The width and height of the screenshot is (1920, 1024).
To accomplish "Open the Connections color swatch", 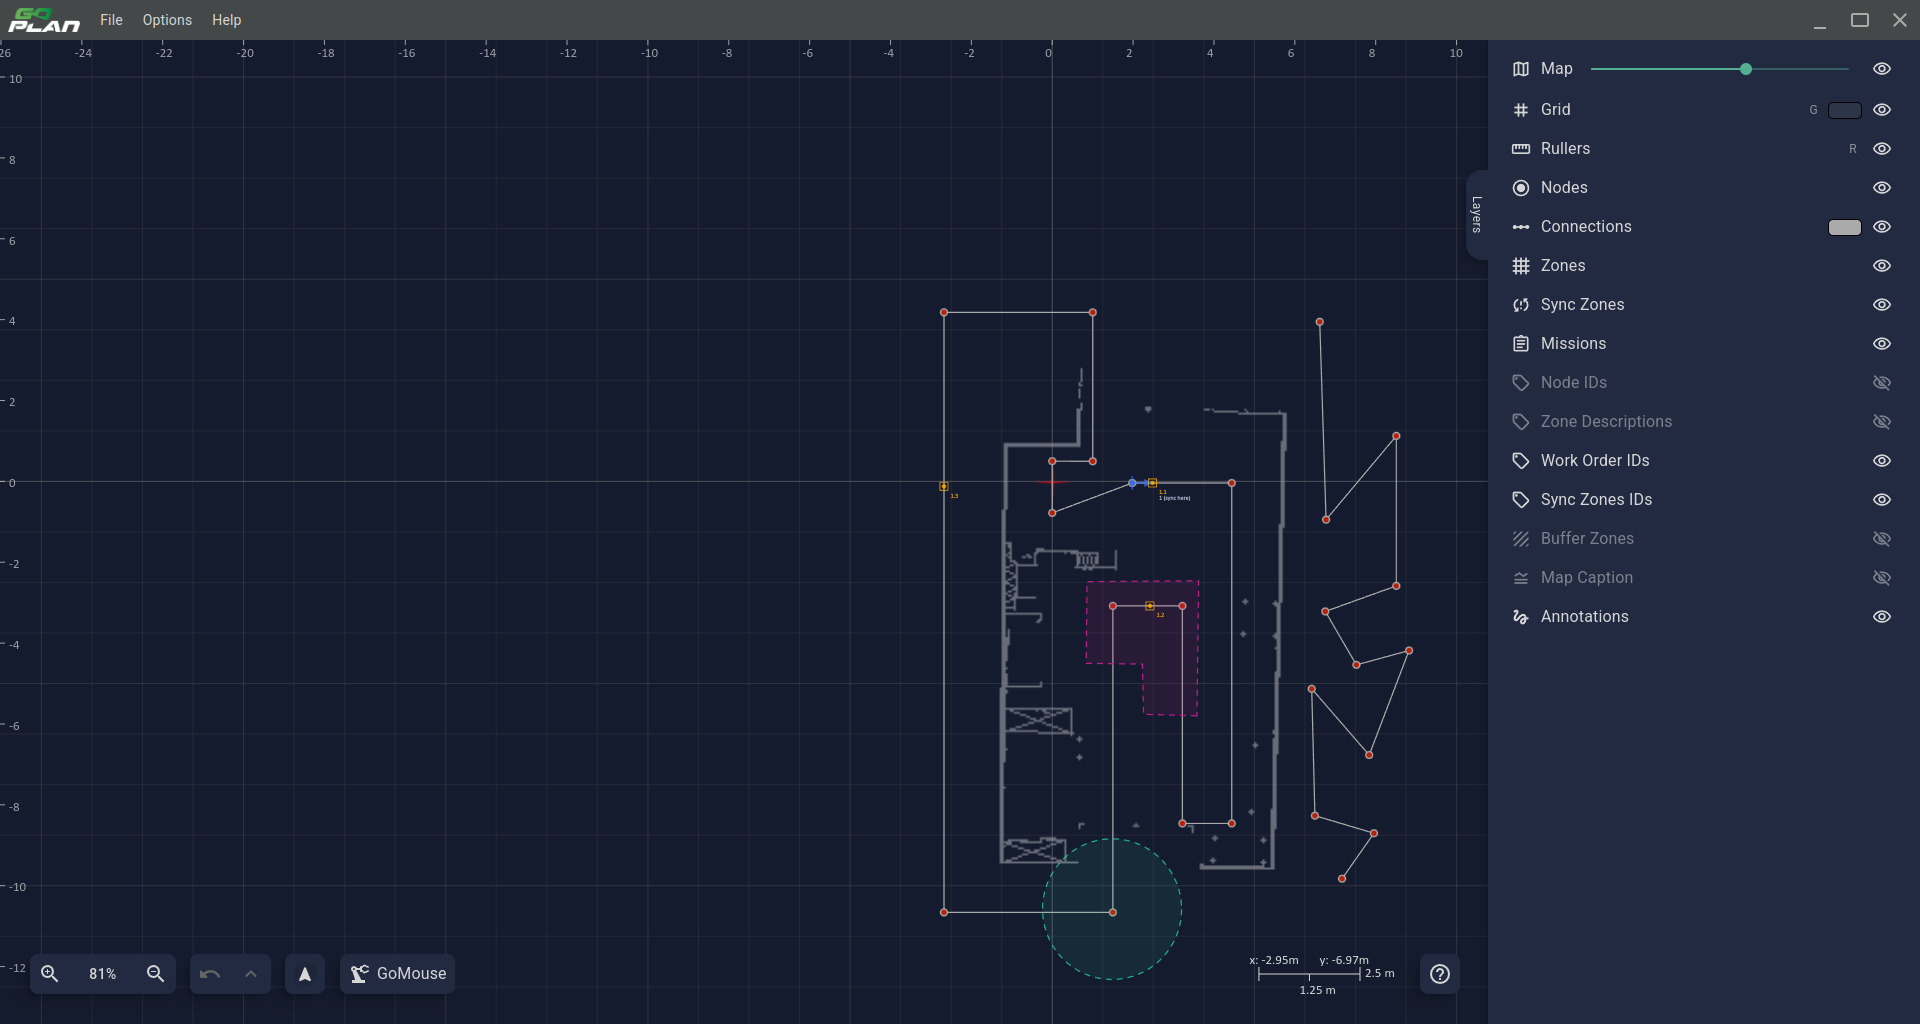I will [1844, 227].
